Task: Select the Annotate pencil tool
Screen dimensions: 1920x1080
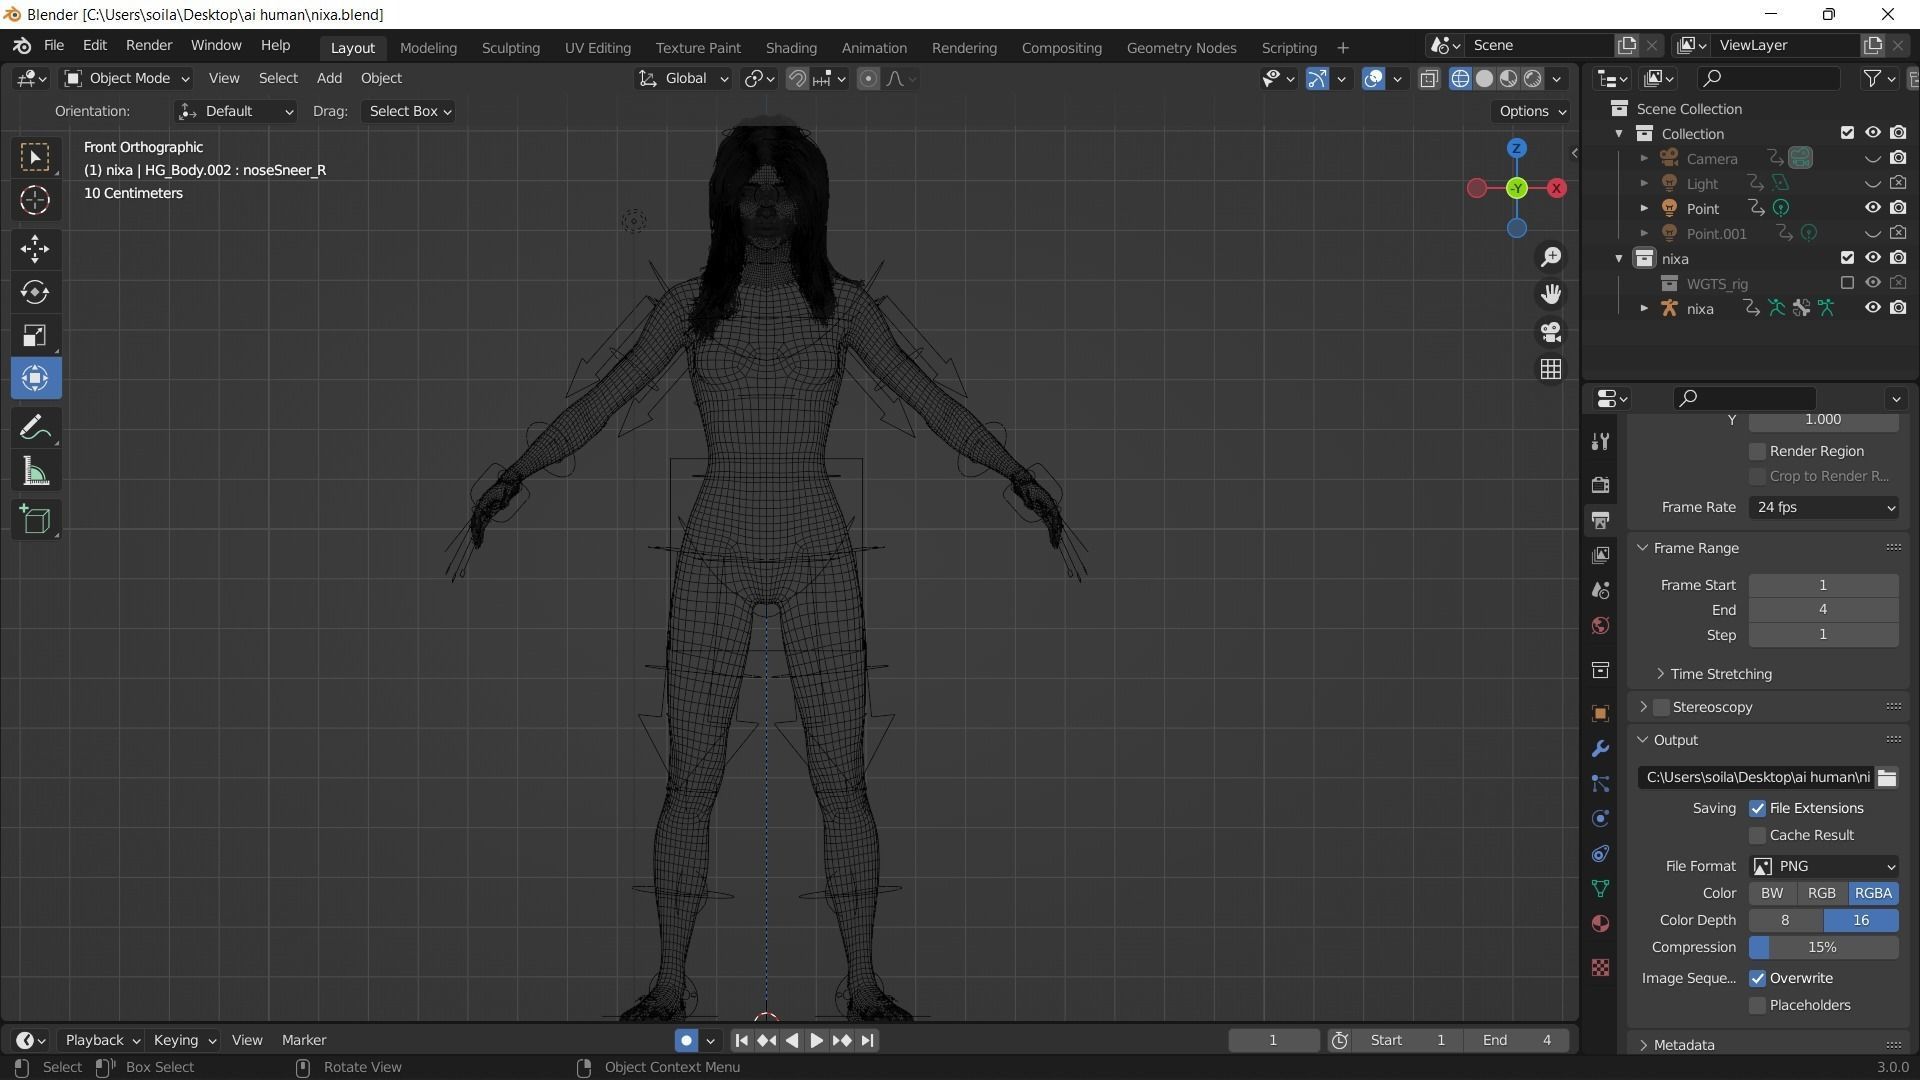Action: (35, 428)
